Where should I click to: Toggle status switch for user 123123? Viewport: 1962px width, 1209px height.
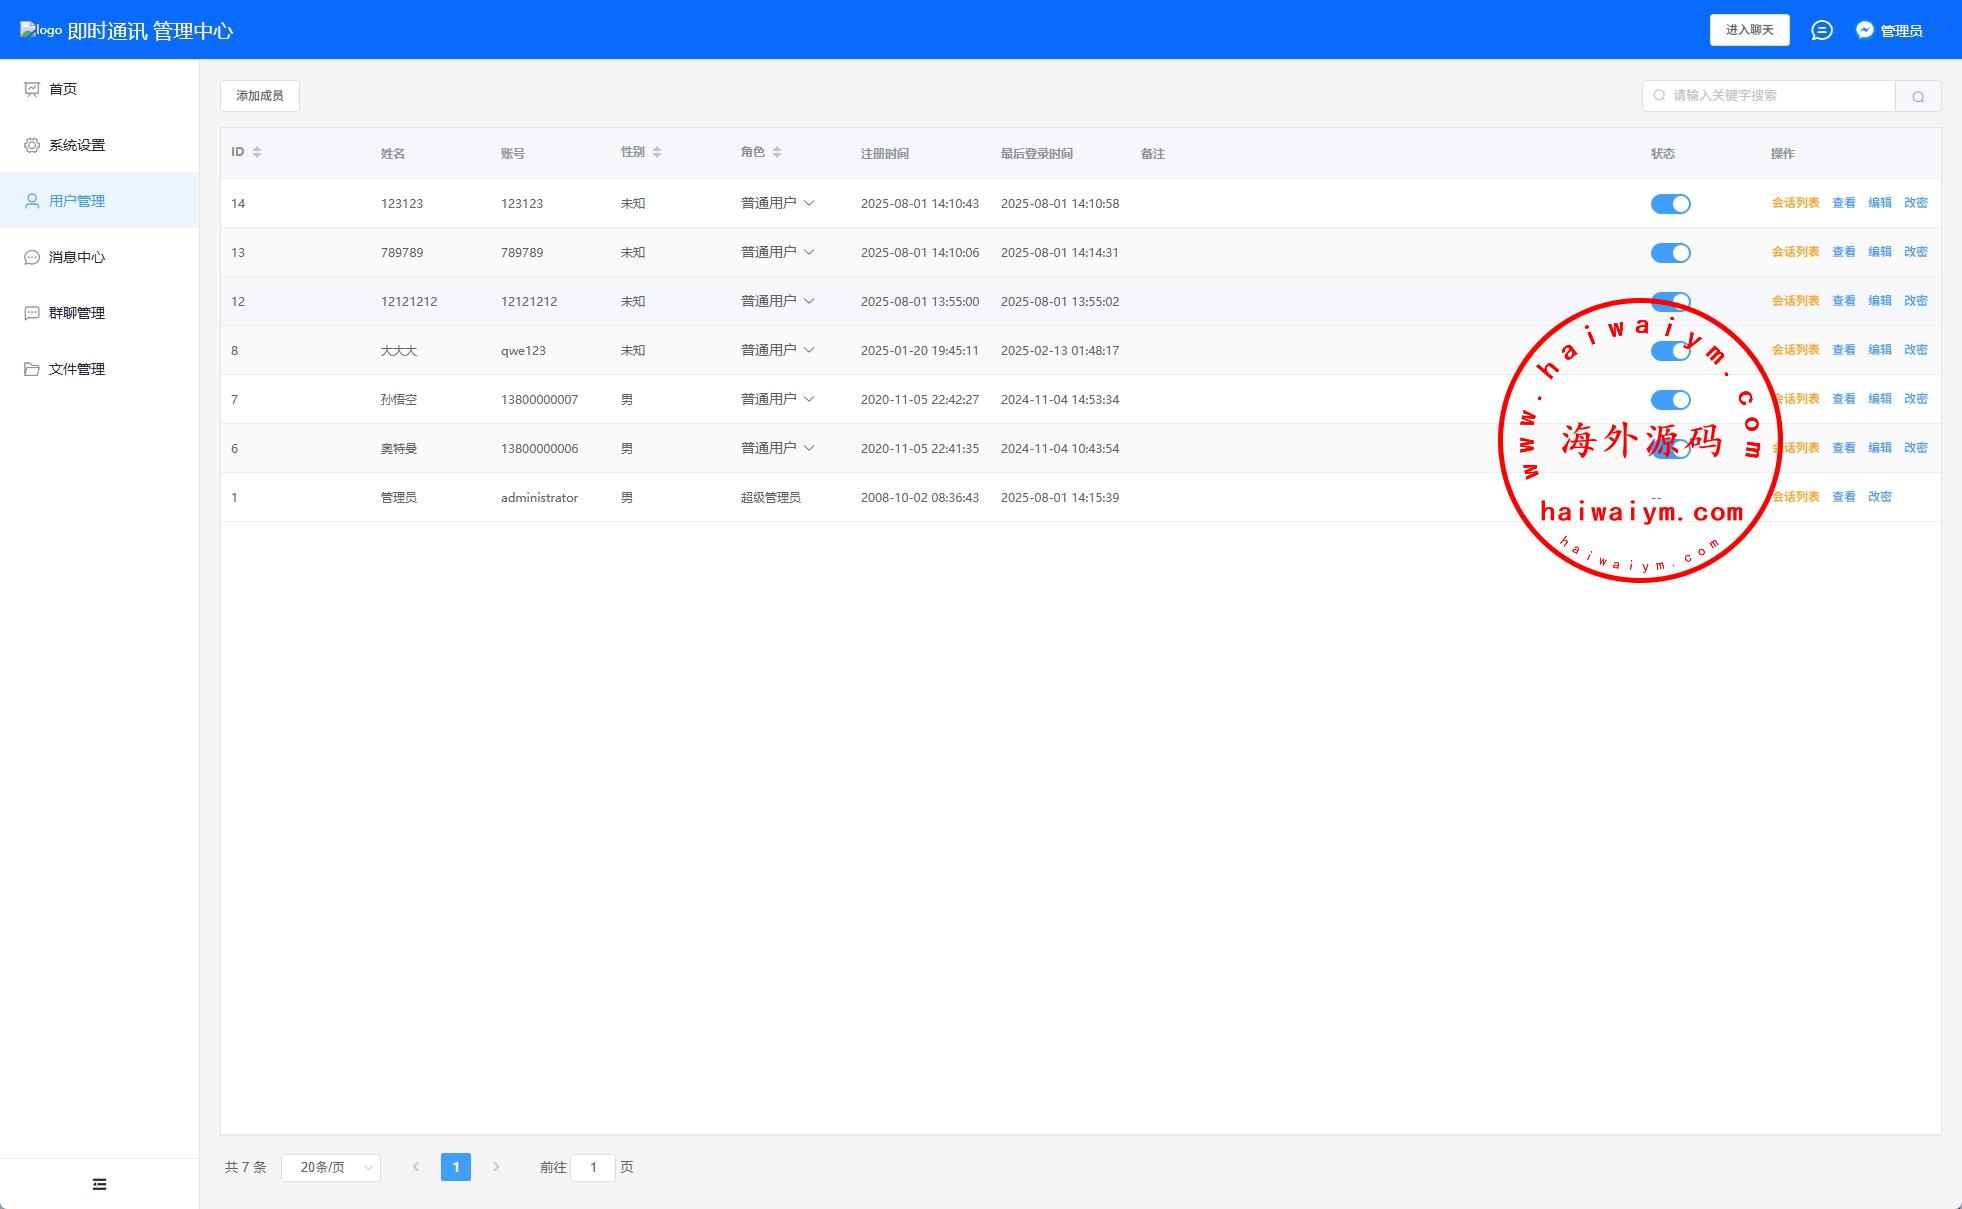pos(1670,204)
